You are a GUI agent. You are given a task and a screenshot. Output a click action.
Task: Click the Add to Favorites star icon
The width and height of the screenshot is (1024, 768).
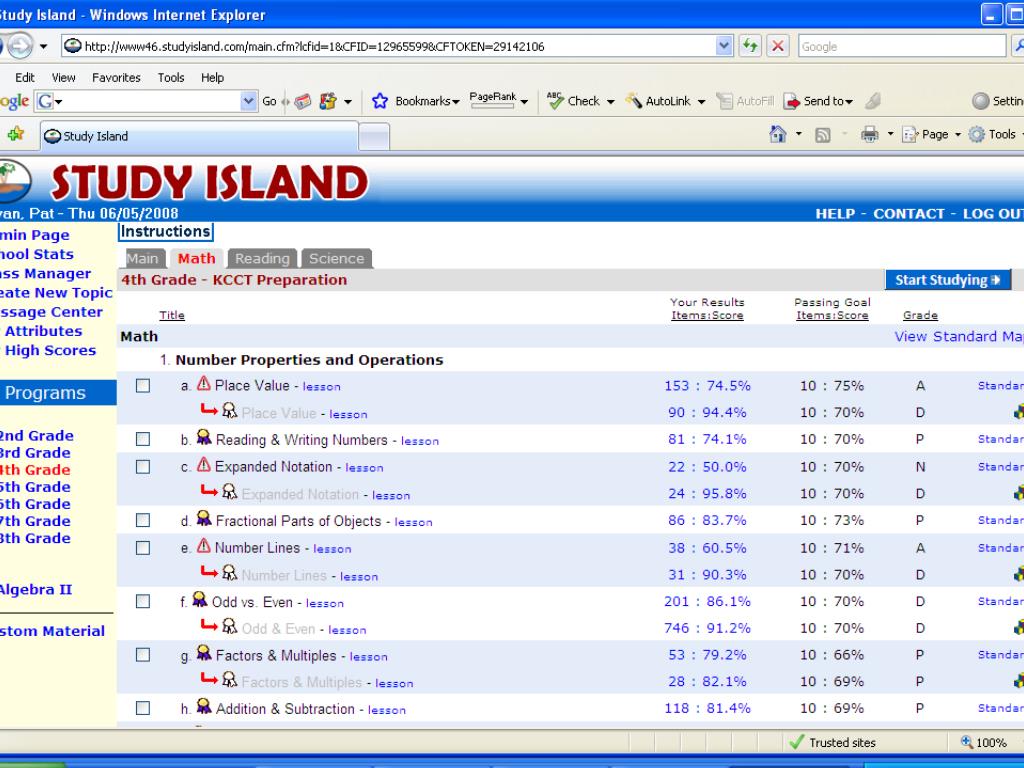[16, 135]
